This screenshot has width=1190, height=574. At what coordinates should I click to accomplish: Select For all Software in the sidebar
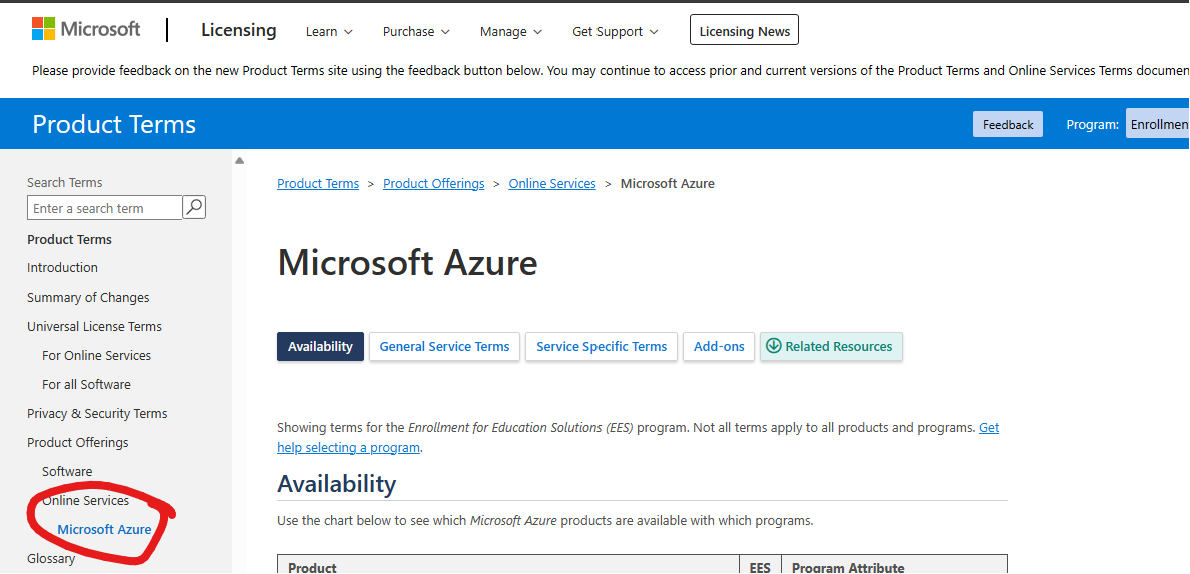(x=87, y=384)
